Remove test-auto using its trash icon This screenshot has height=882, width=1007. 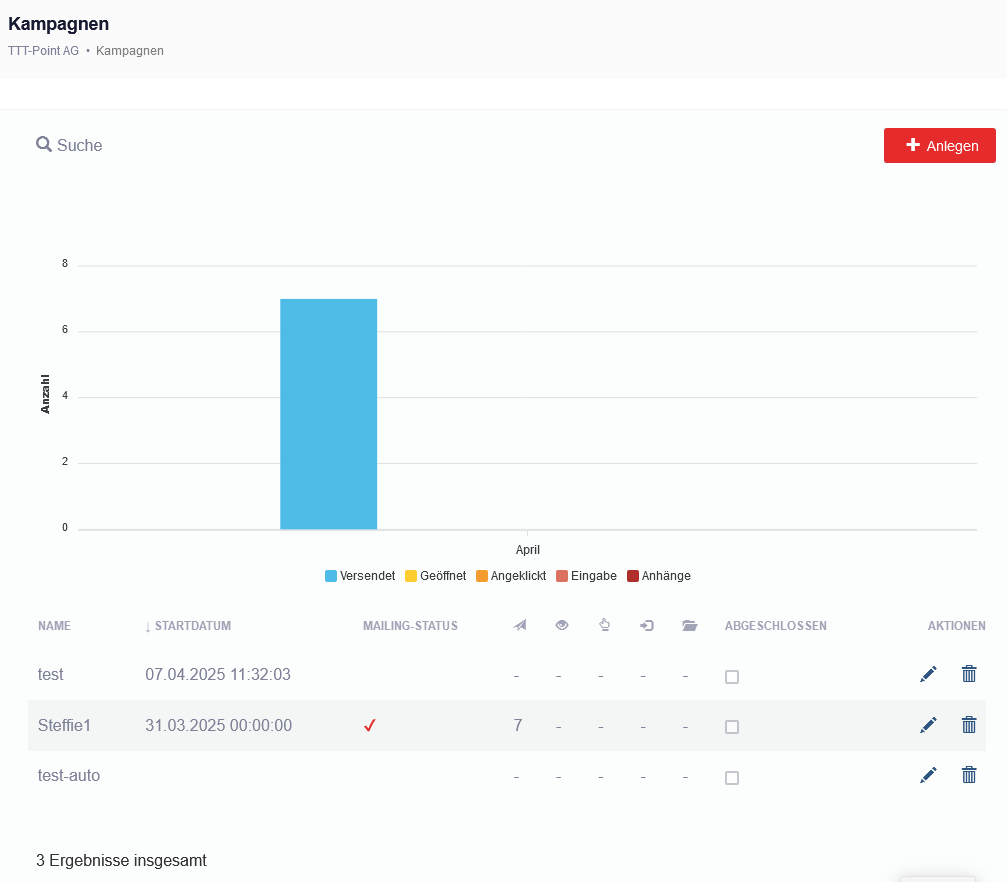pos(968,775)
